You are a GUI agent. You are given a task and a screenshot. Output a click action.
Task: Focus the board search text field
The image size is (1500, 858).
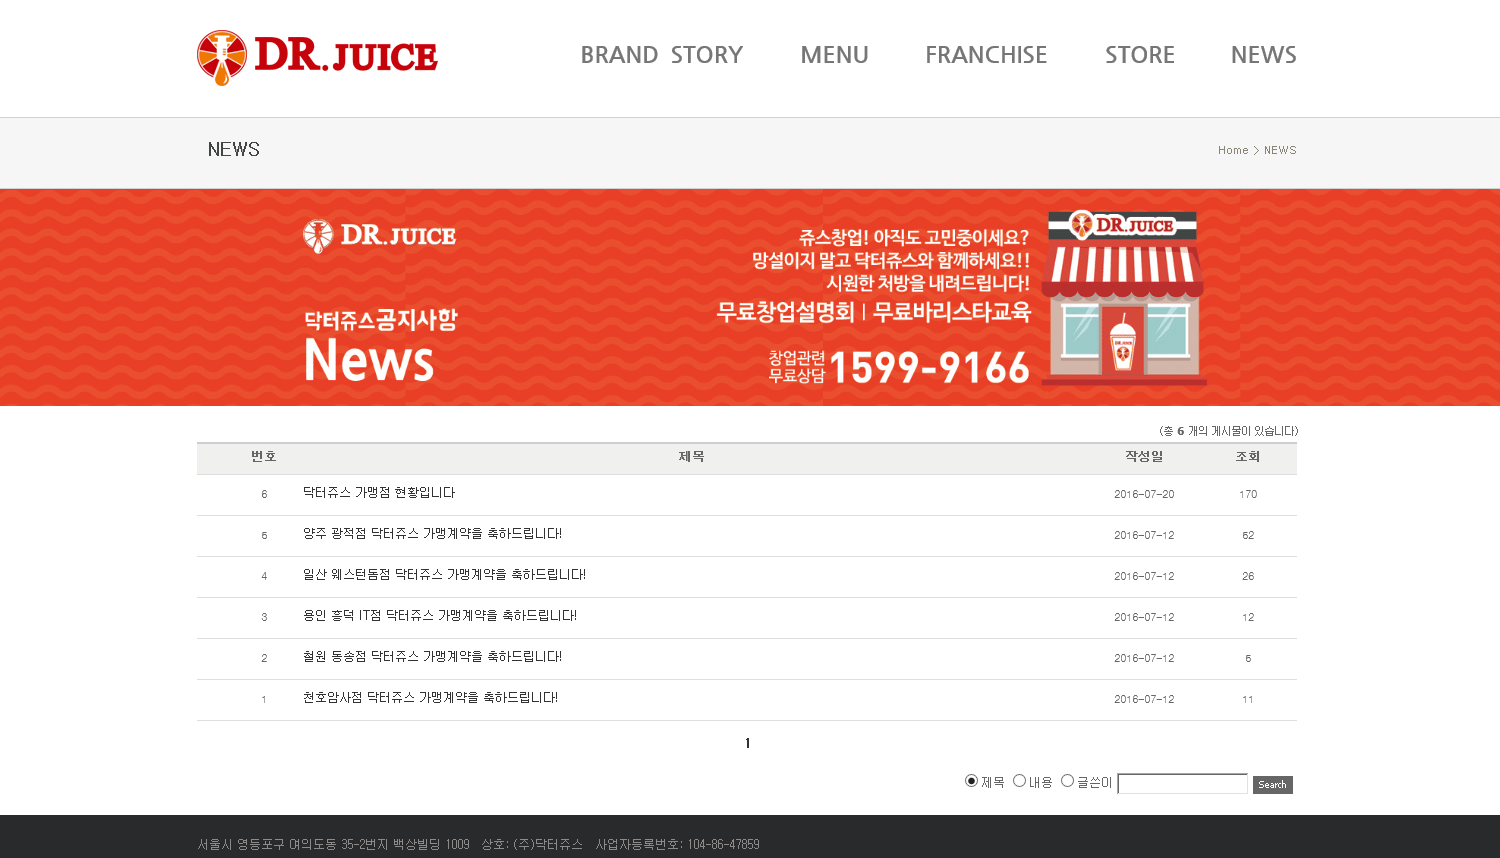coord(1182,784)
